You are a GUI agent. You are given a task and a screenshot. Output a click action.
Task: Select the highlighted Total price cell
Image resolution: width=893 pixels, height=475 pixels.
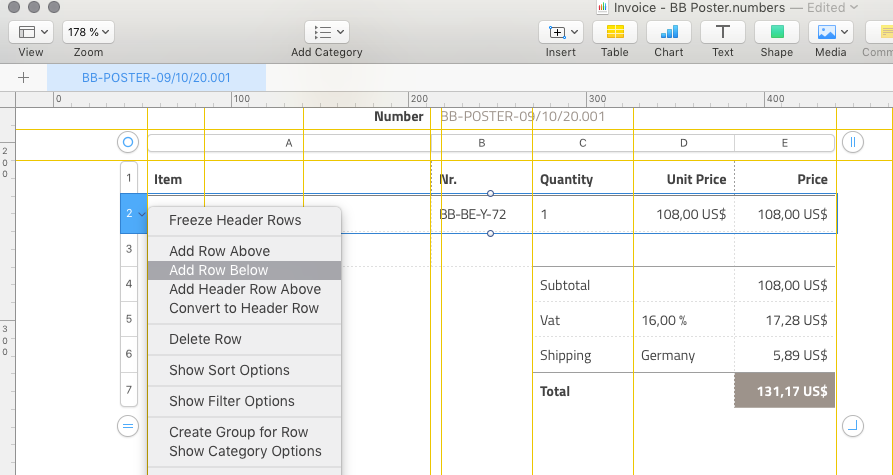[784, 391]
